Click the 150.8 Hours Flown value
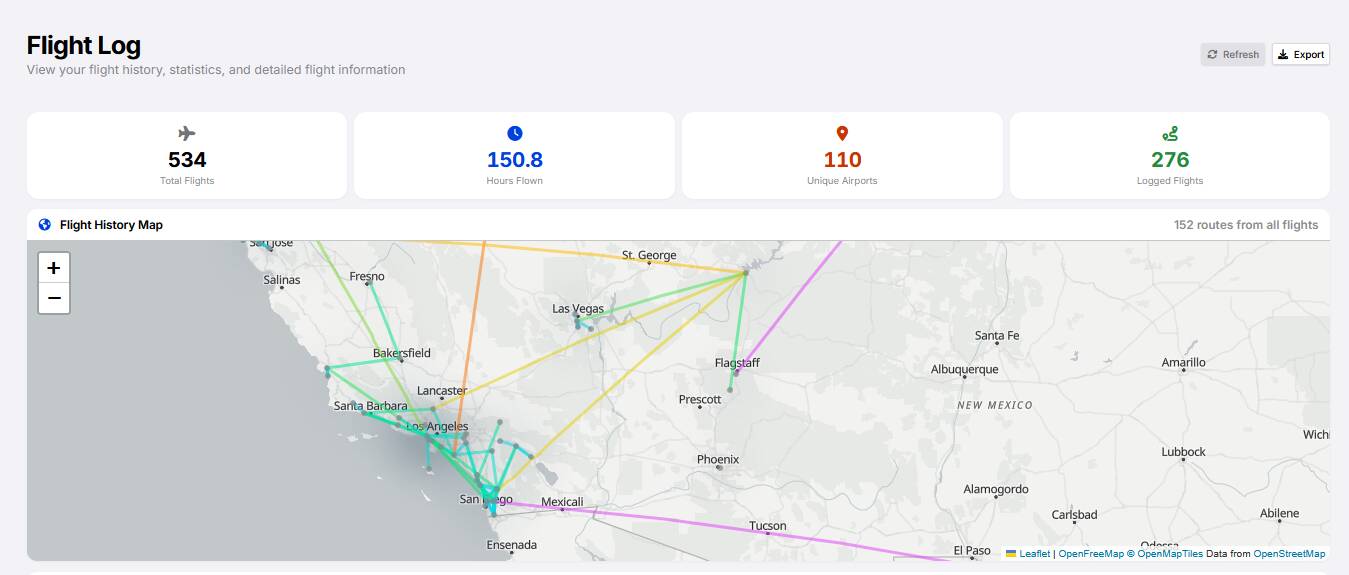The image size is (1349, 575). pos(515,160)
